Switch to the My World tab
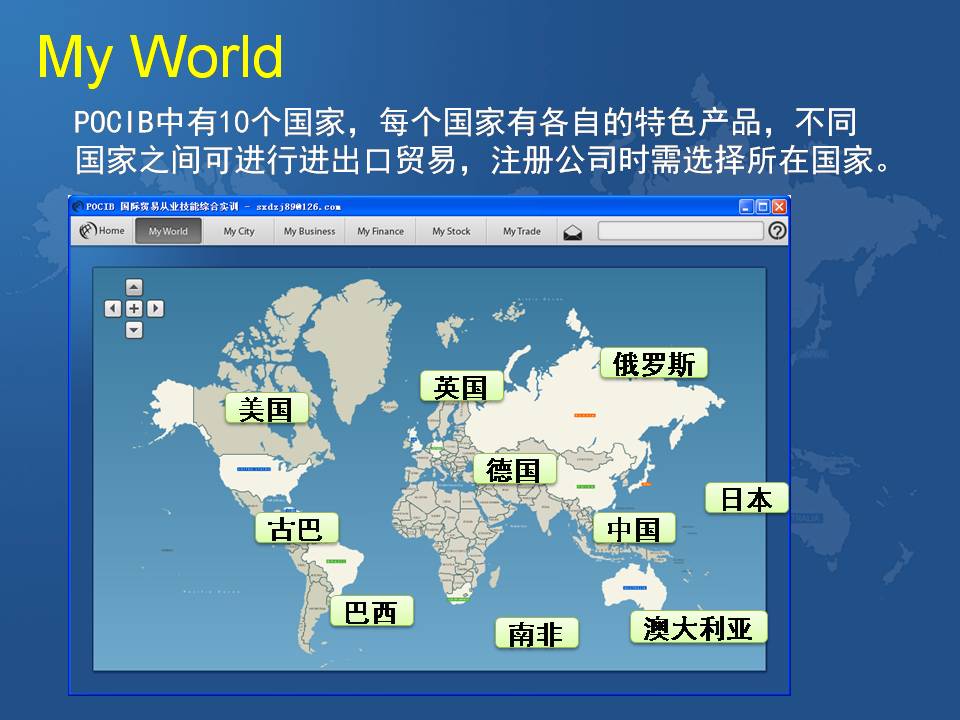Screen dimensions: 960x720 point(168,231)
